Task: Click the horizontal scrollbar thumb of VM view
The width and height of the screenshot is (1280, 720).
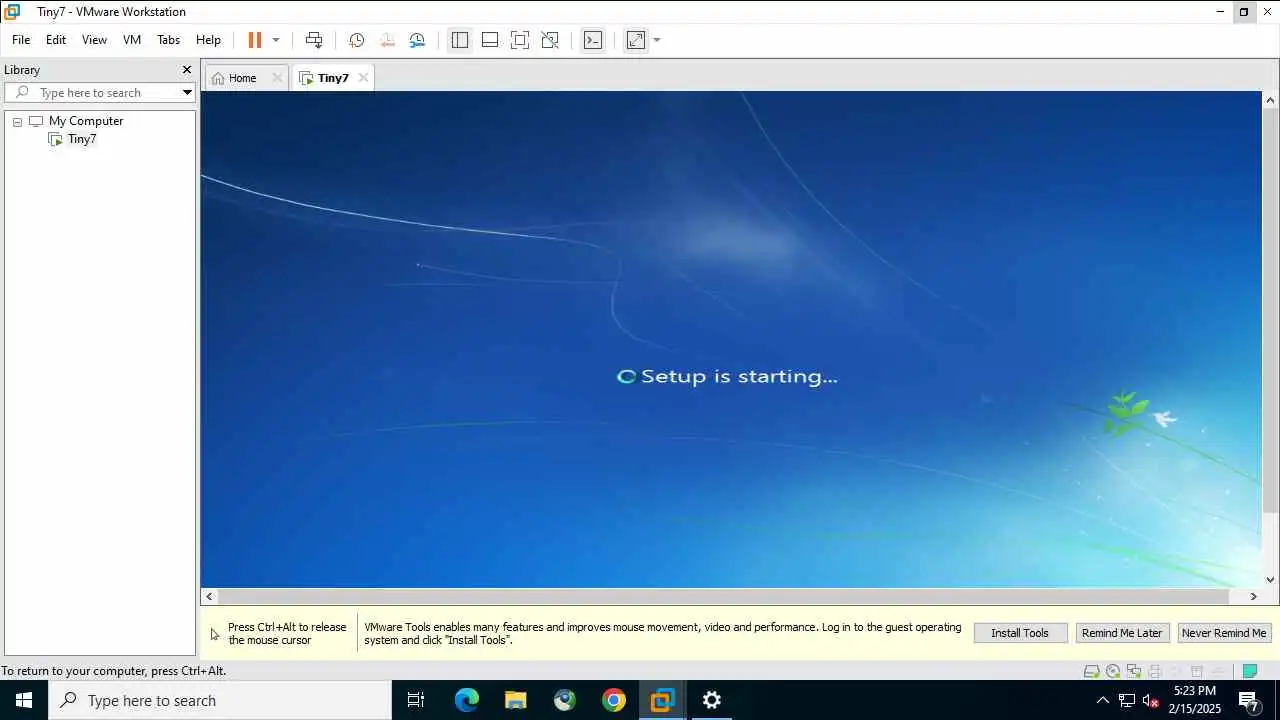Action: tap(722, 596)
